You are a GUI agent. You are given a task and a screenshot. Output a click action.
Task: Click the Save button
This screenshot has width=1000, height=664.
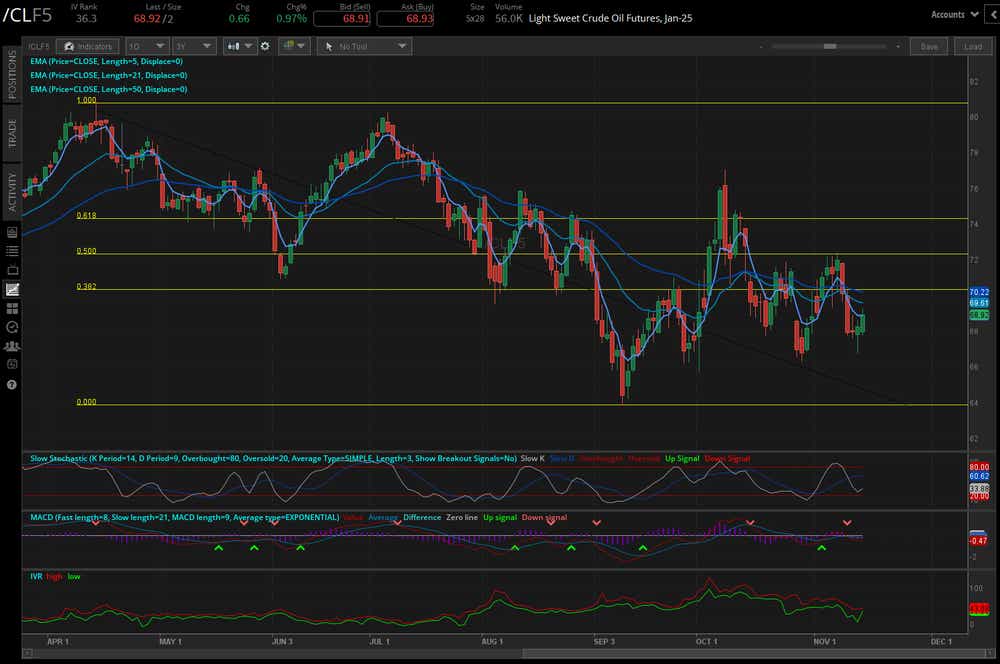[x=929, y=46]
